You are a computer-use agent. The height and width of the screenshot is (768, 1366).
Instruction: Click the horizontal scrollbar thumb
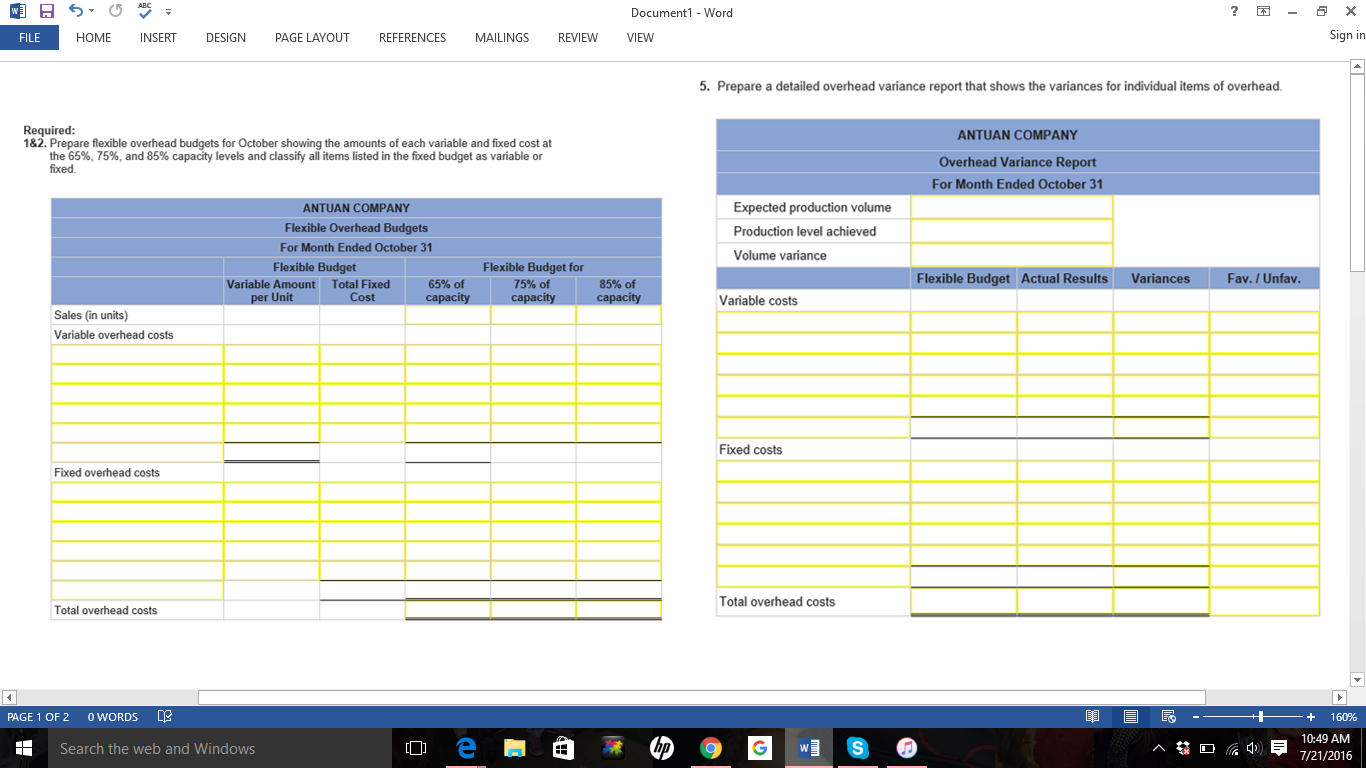click(x=702, y=696)
